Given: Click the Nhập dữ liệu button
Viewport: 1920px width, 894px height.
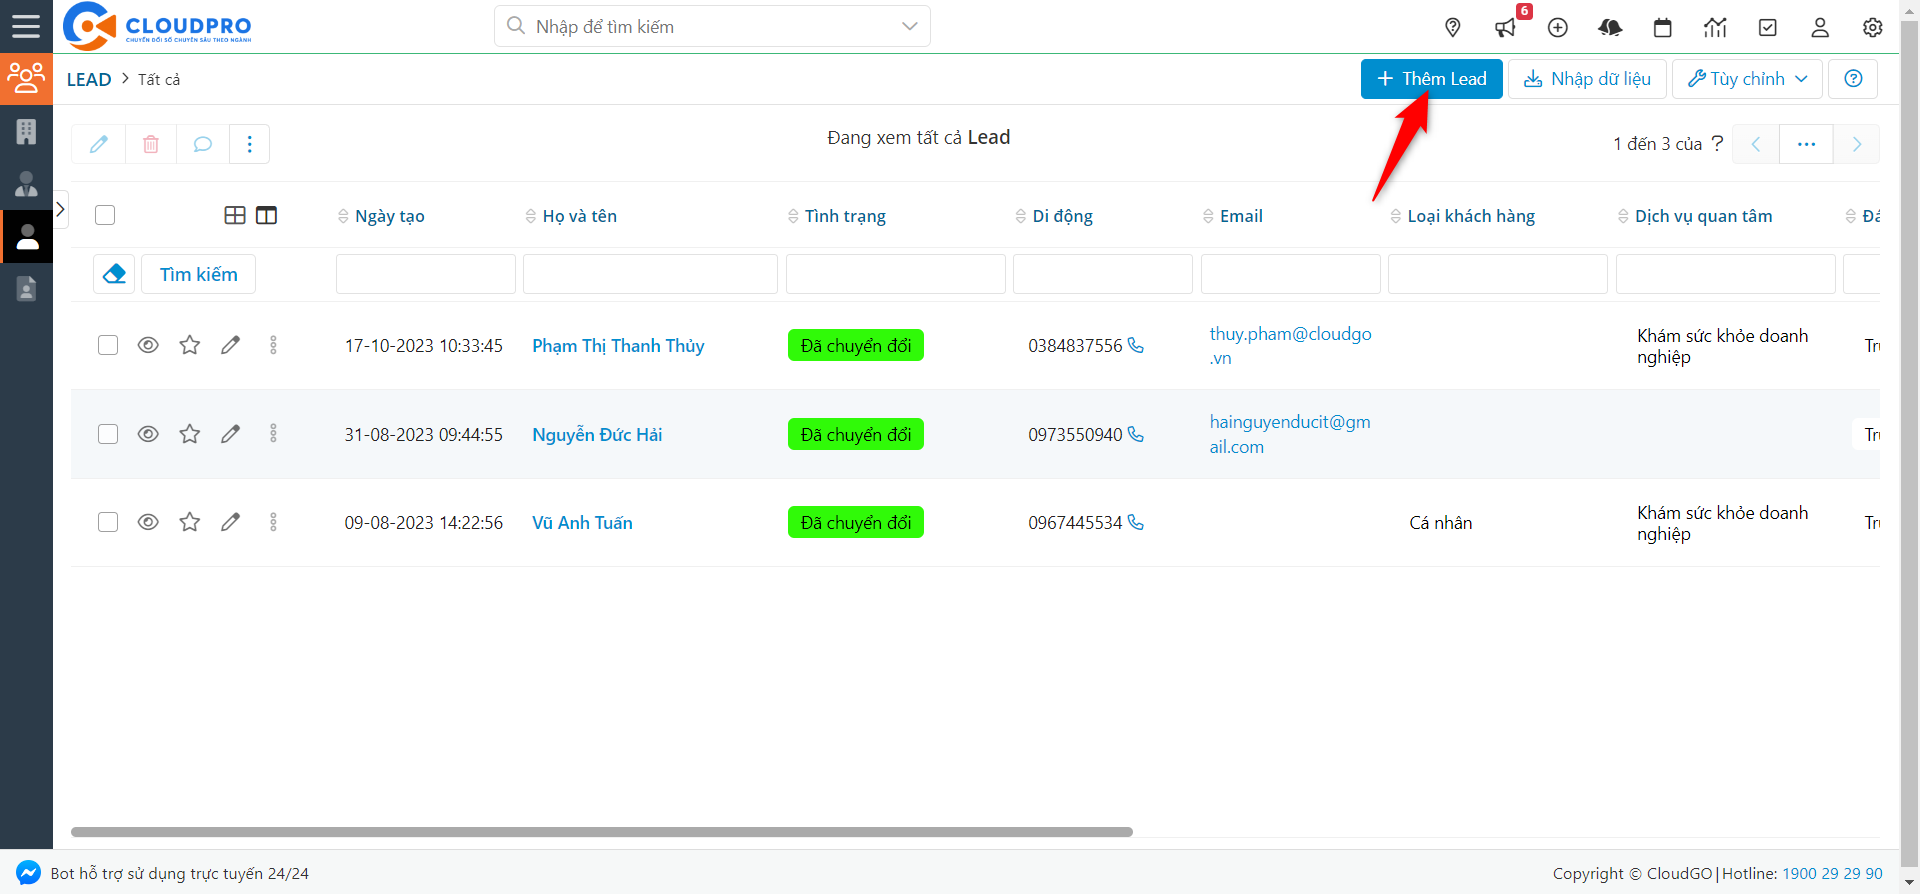Looking at the screenshot, I should click(x=1587, y=79).
